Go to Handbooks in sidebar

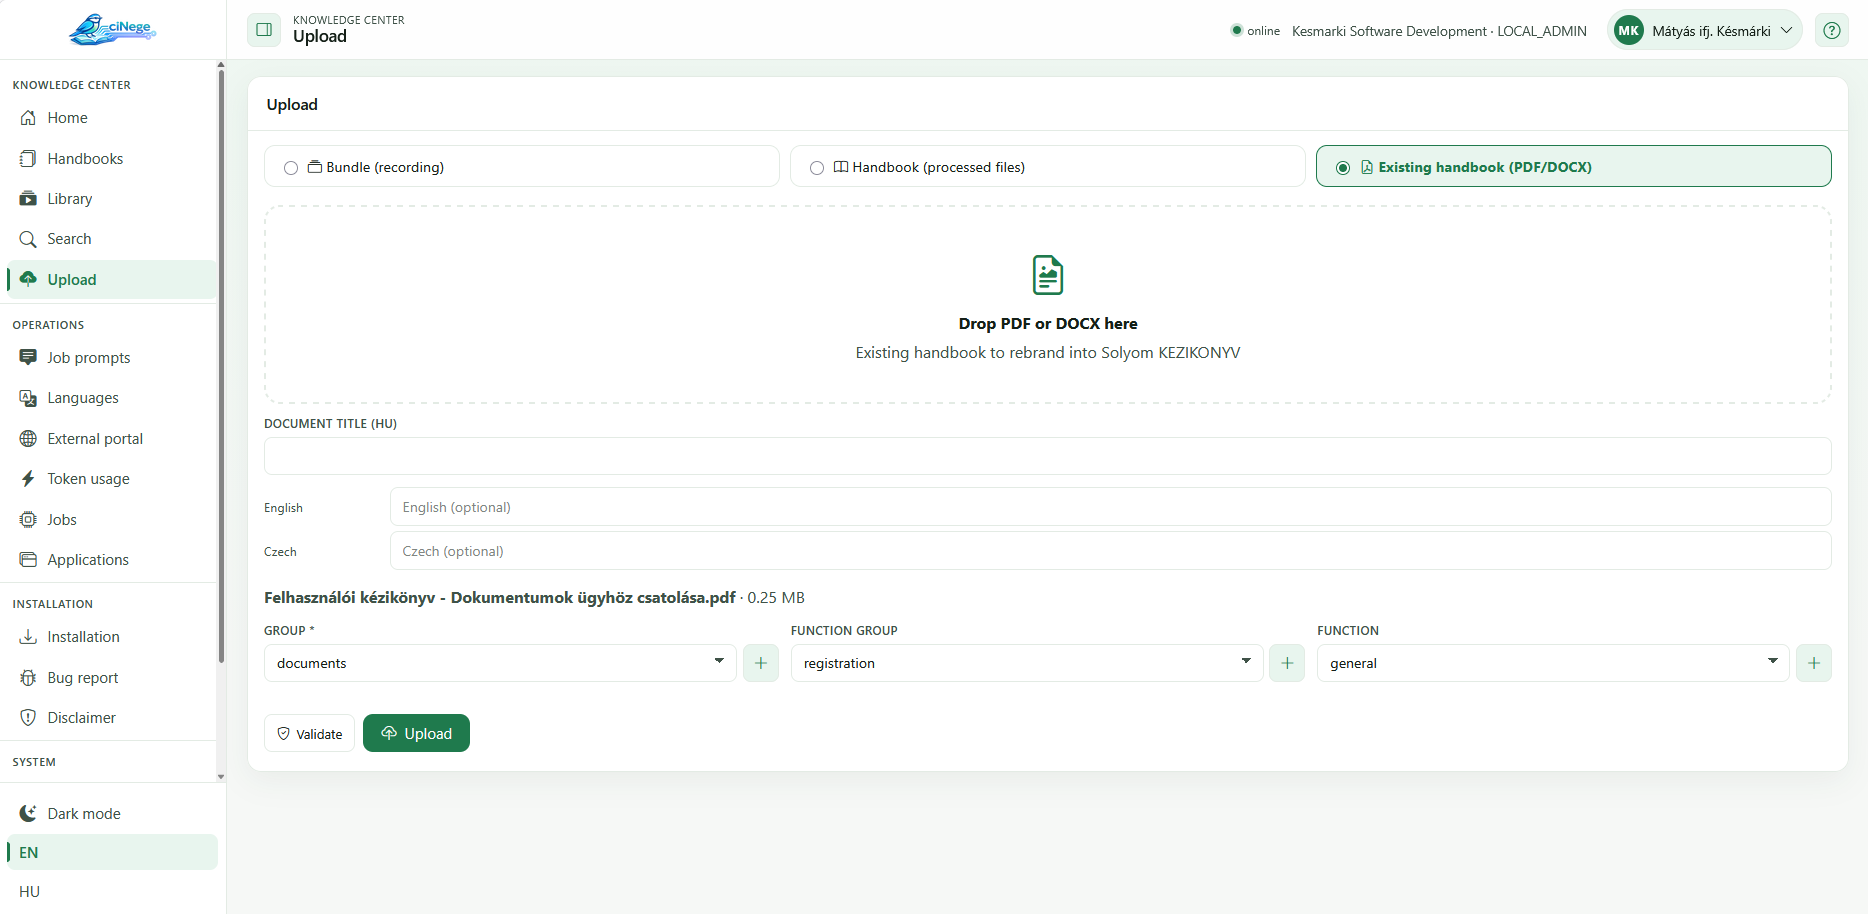click(x=112, y=158)
